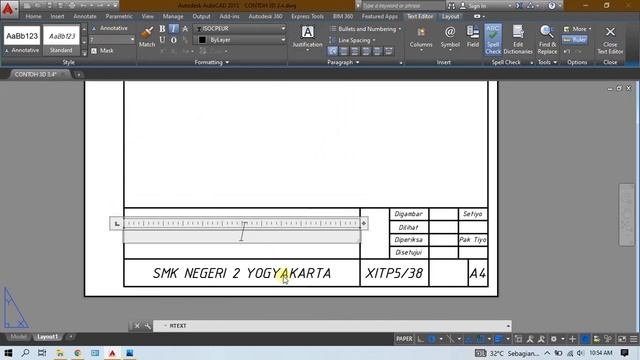The height and width of the screenshot is (360, 640).
Task: Open status bar customization menu icon
Action: 633,339
